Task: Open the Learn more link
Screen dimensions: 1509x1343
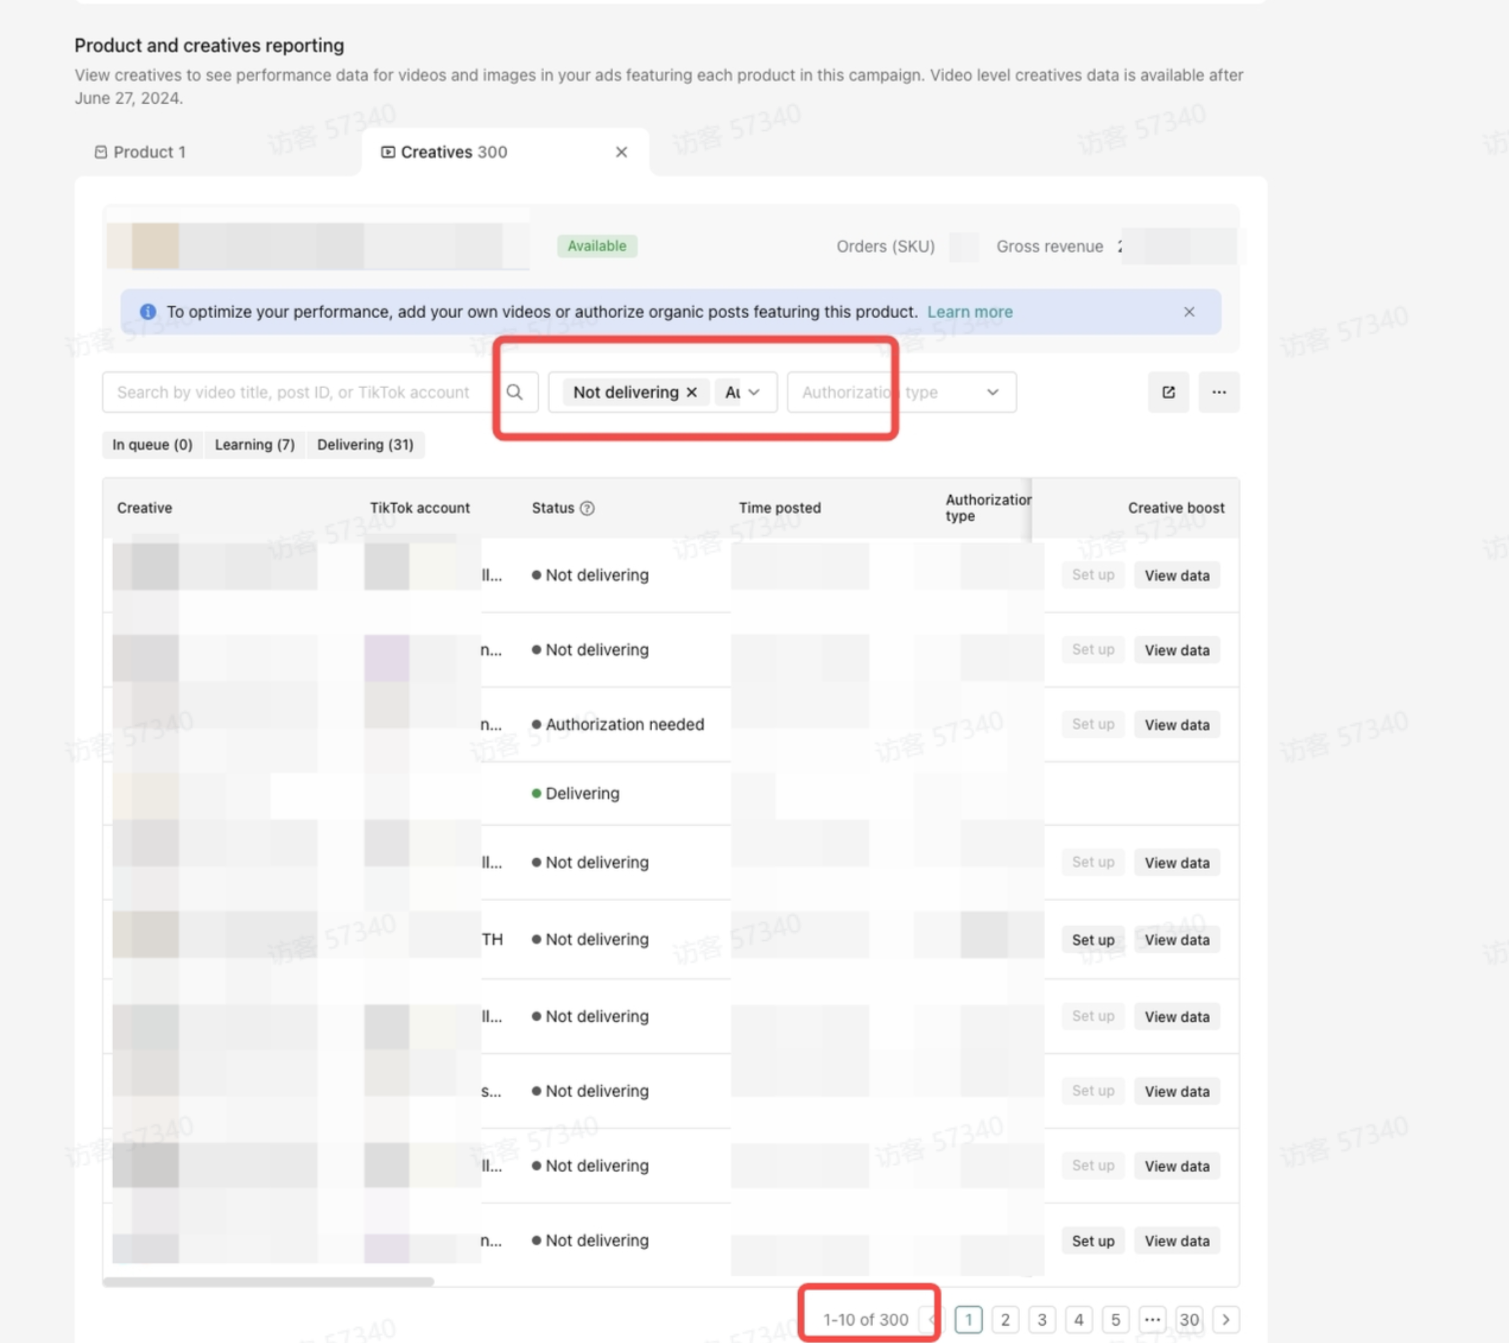Action: coord(970,312)
